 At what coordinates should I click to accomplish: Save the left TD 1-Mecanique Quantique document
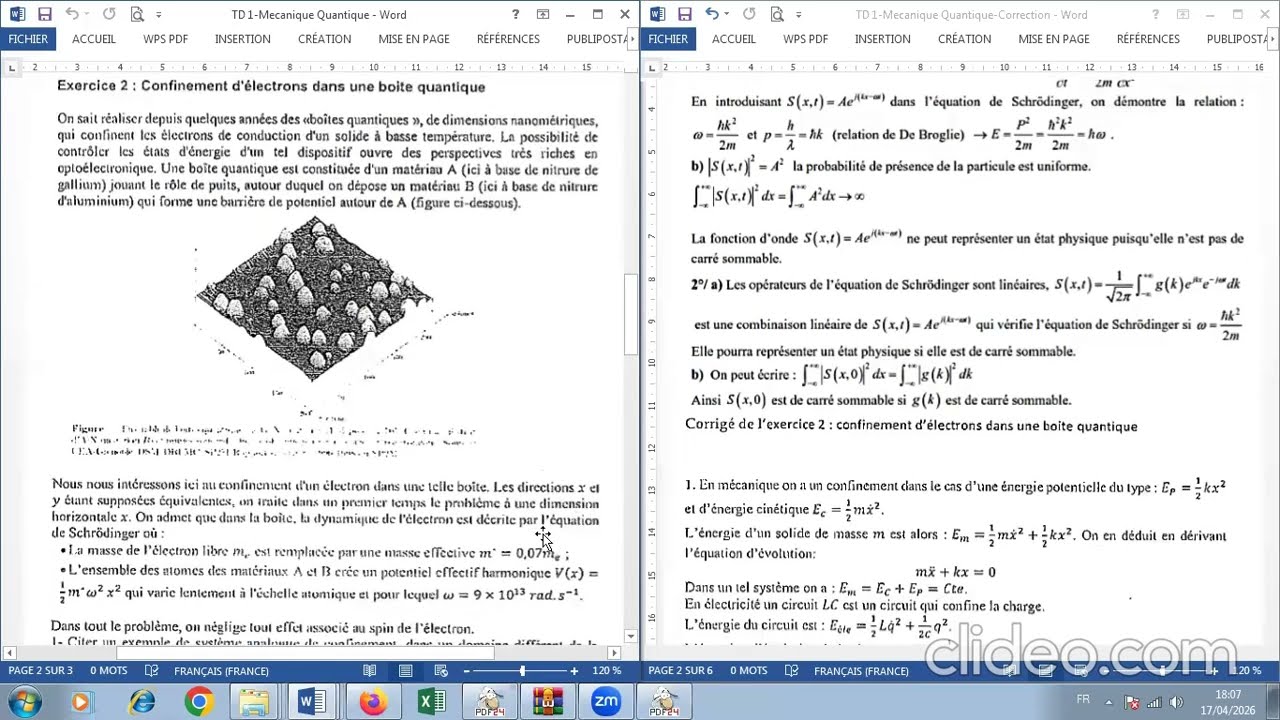coord(44,15)
